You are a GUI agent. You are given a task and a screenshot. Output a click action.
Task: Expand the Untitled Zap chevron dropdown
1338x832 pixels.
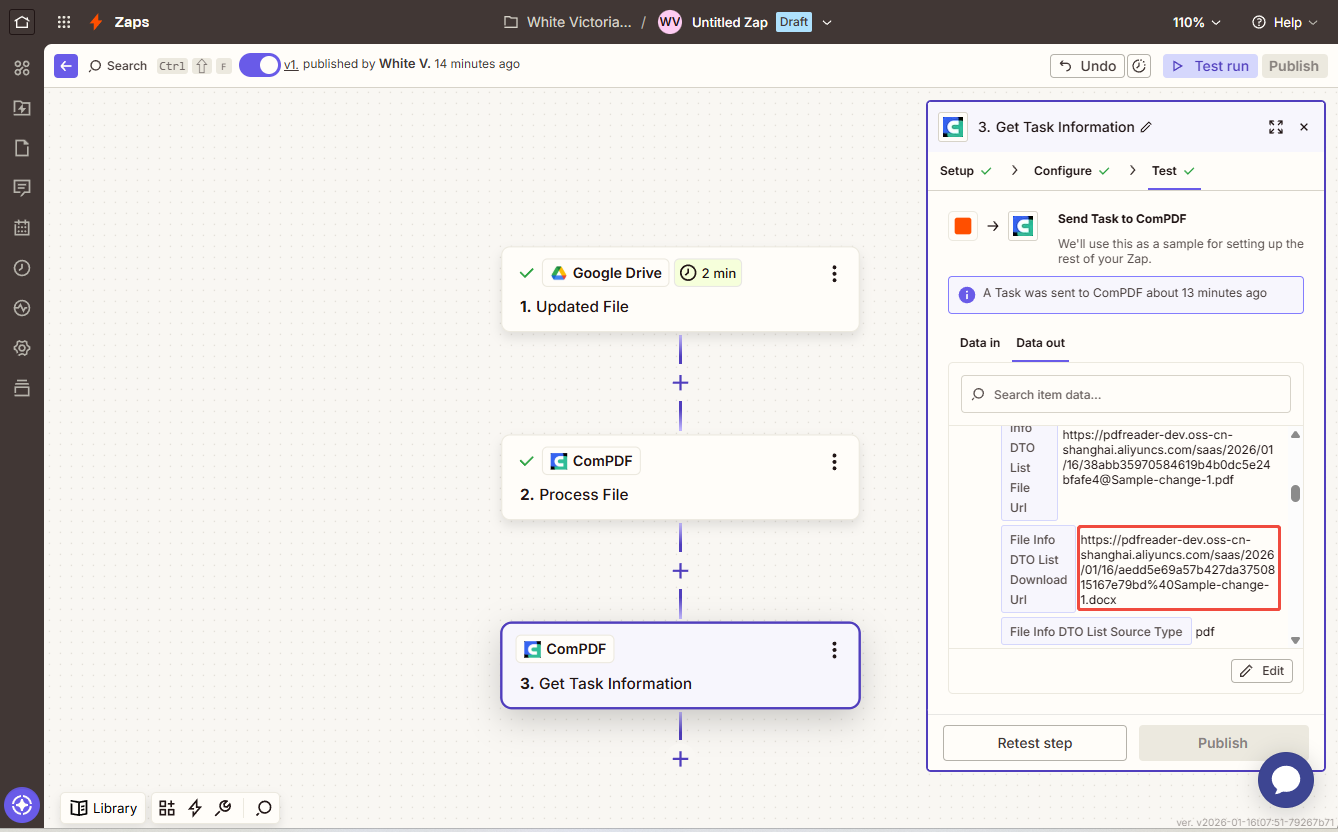click(828, 21)
